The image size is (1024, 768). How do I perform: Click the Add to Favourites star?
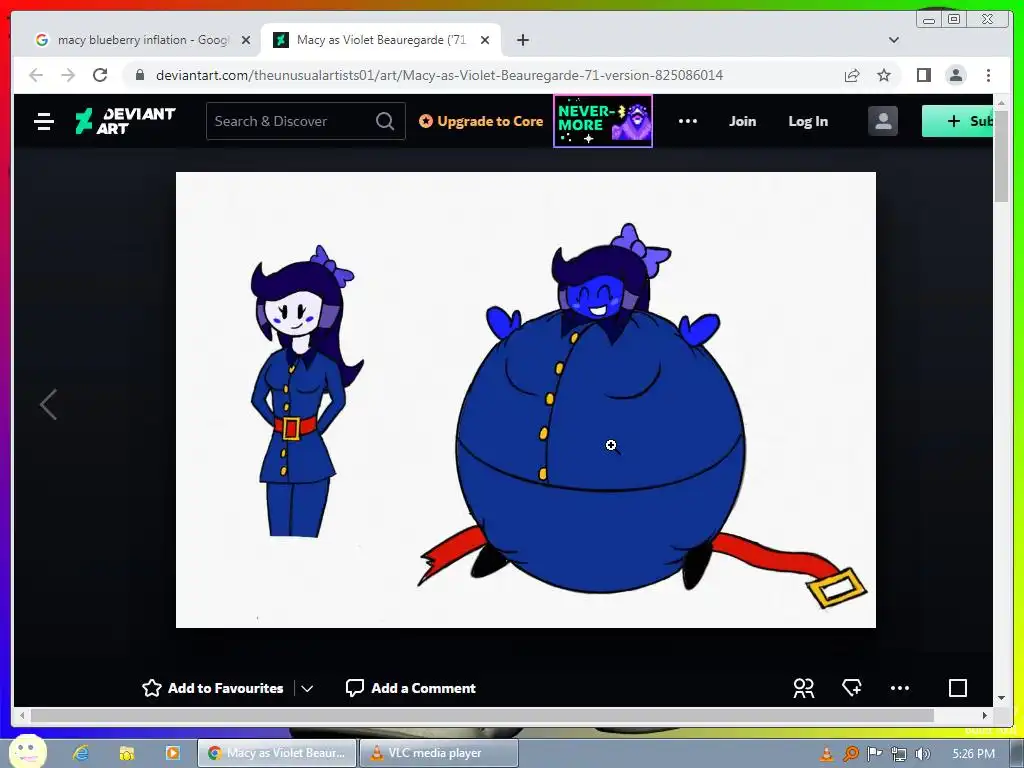[x=152, y=688]
